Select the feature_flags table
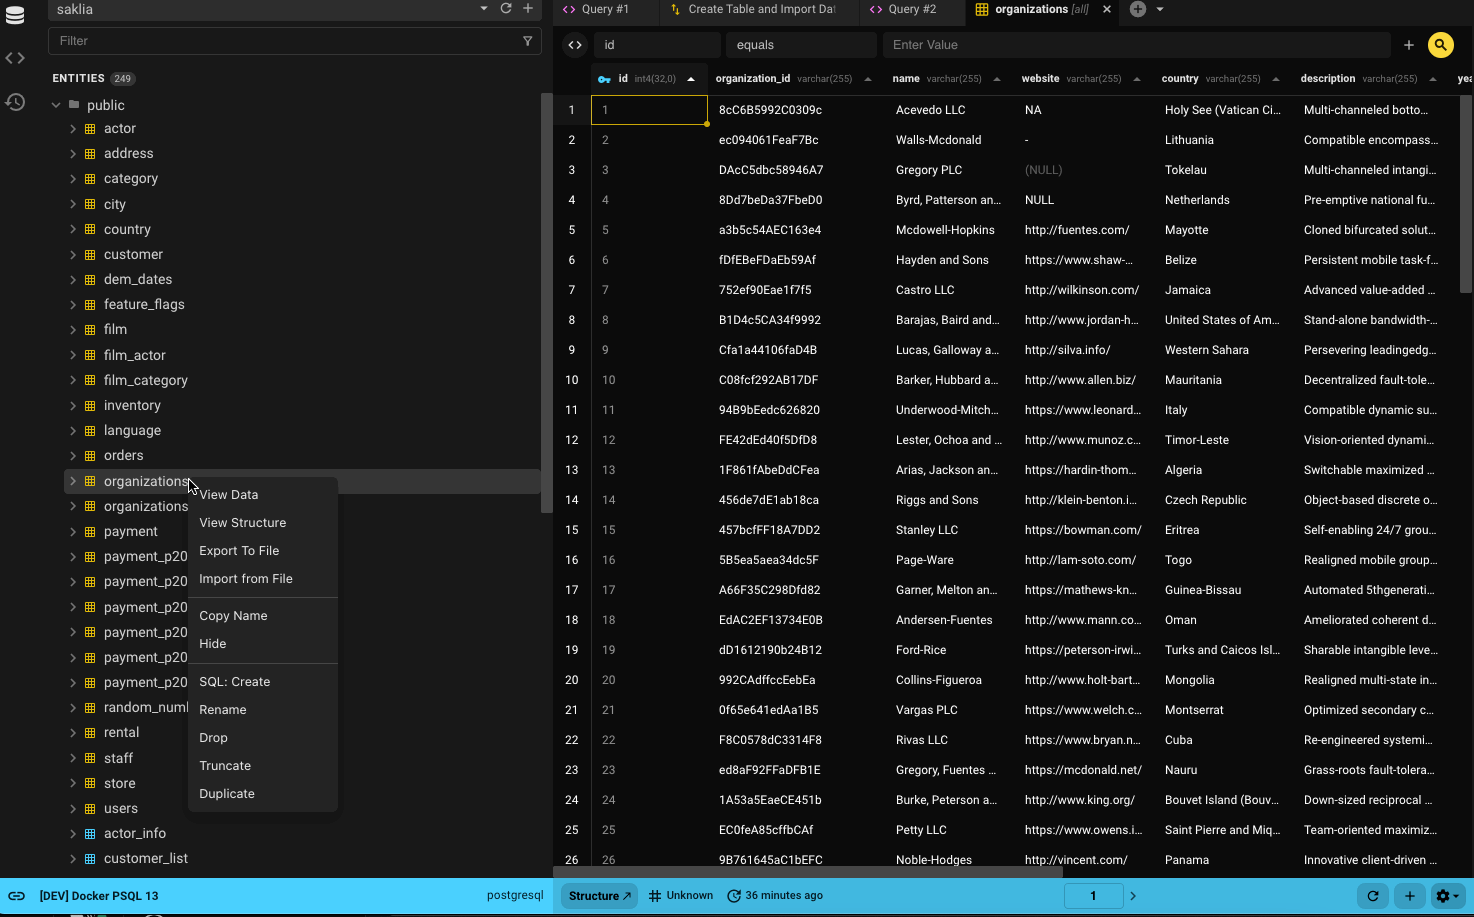The width and height of the screenshot is (1474, 917). 144,304
